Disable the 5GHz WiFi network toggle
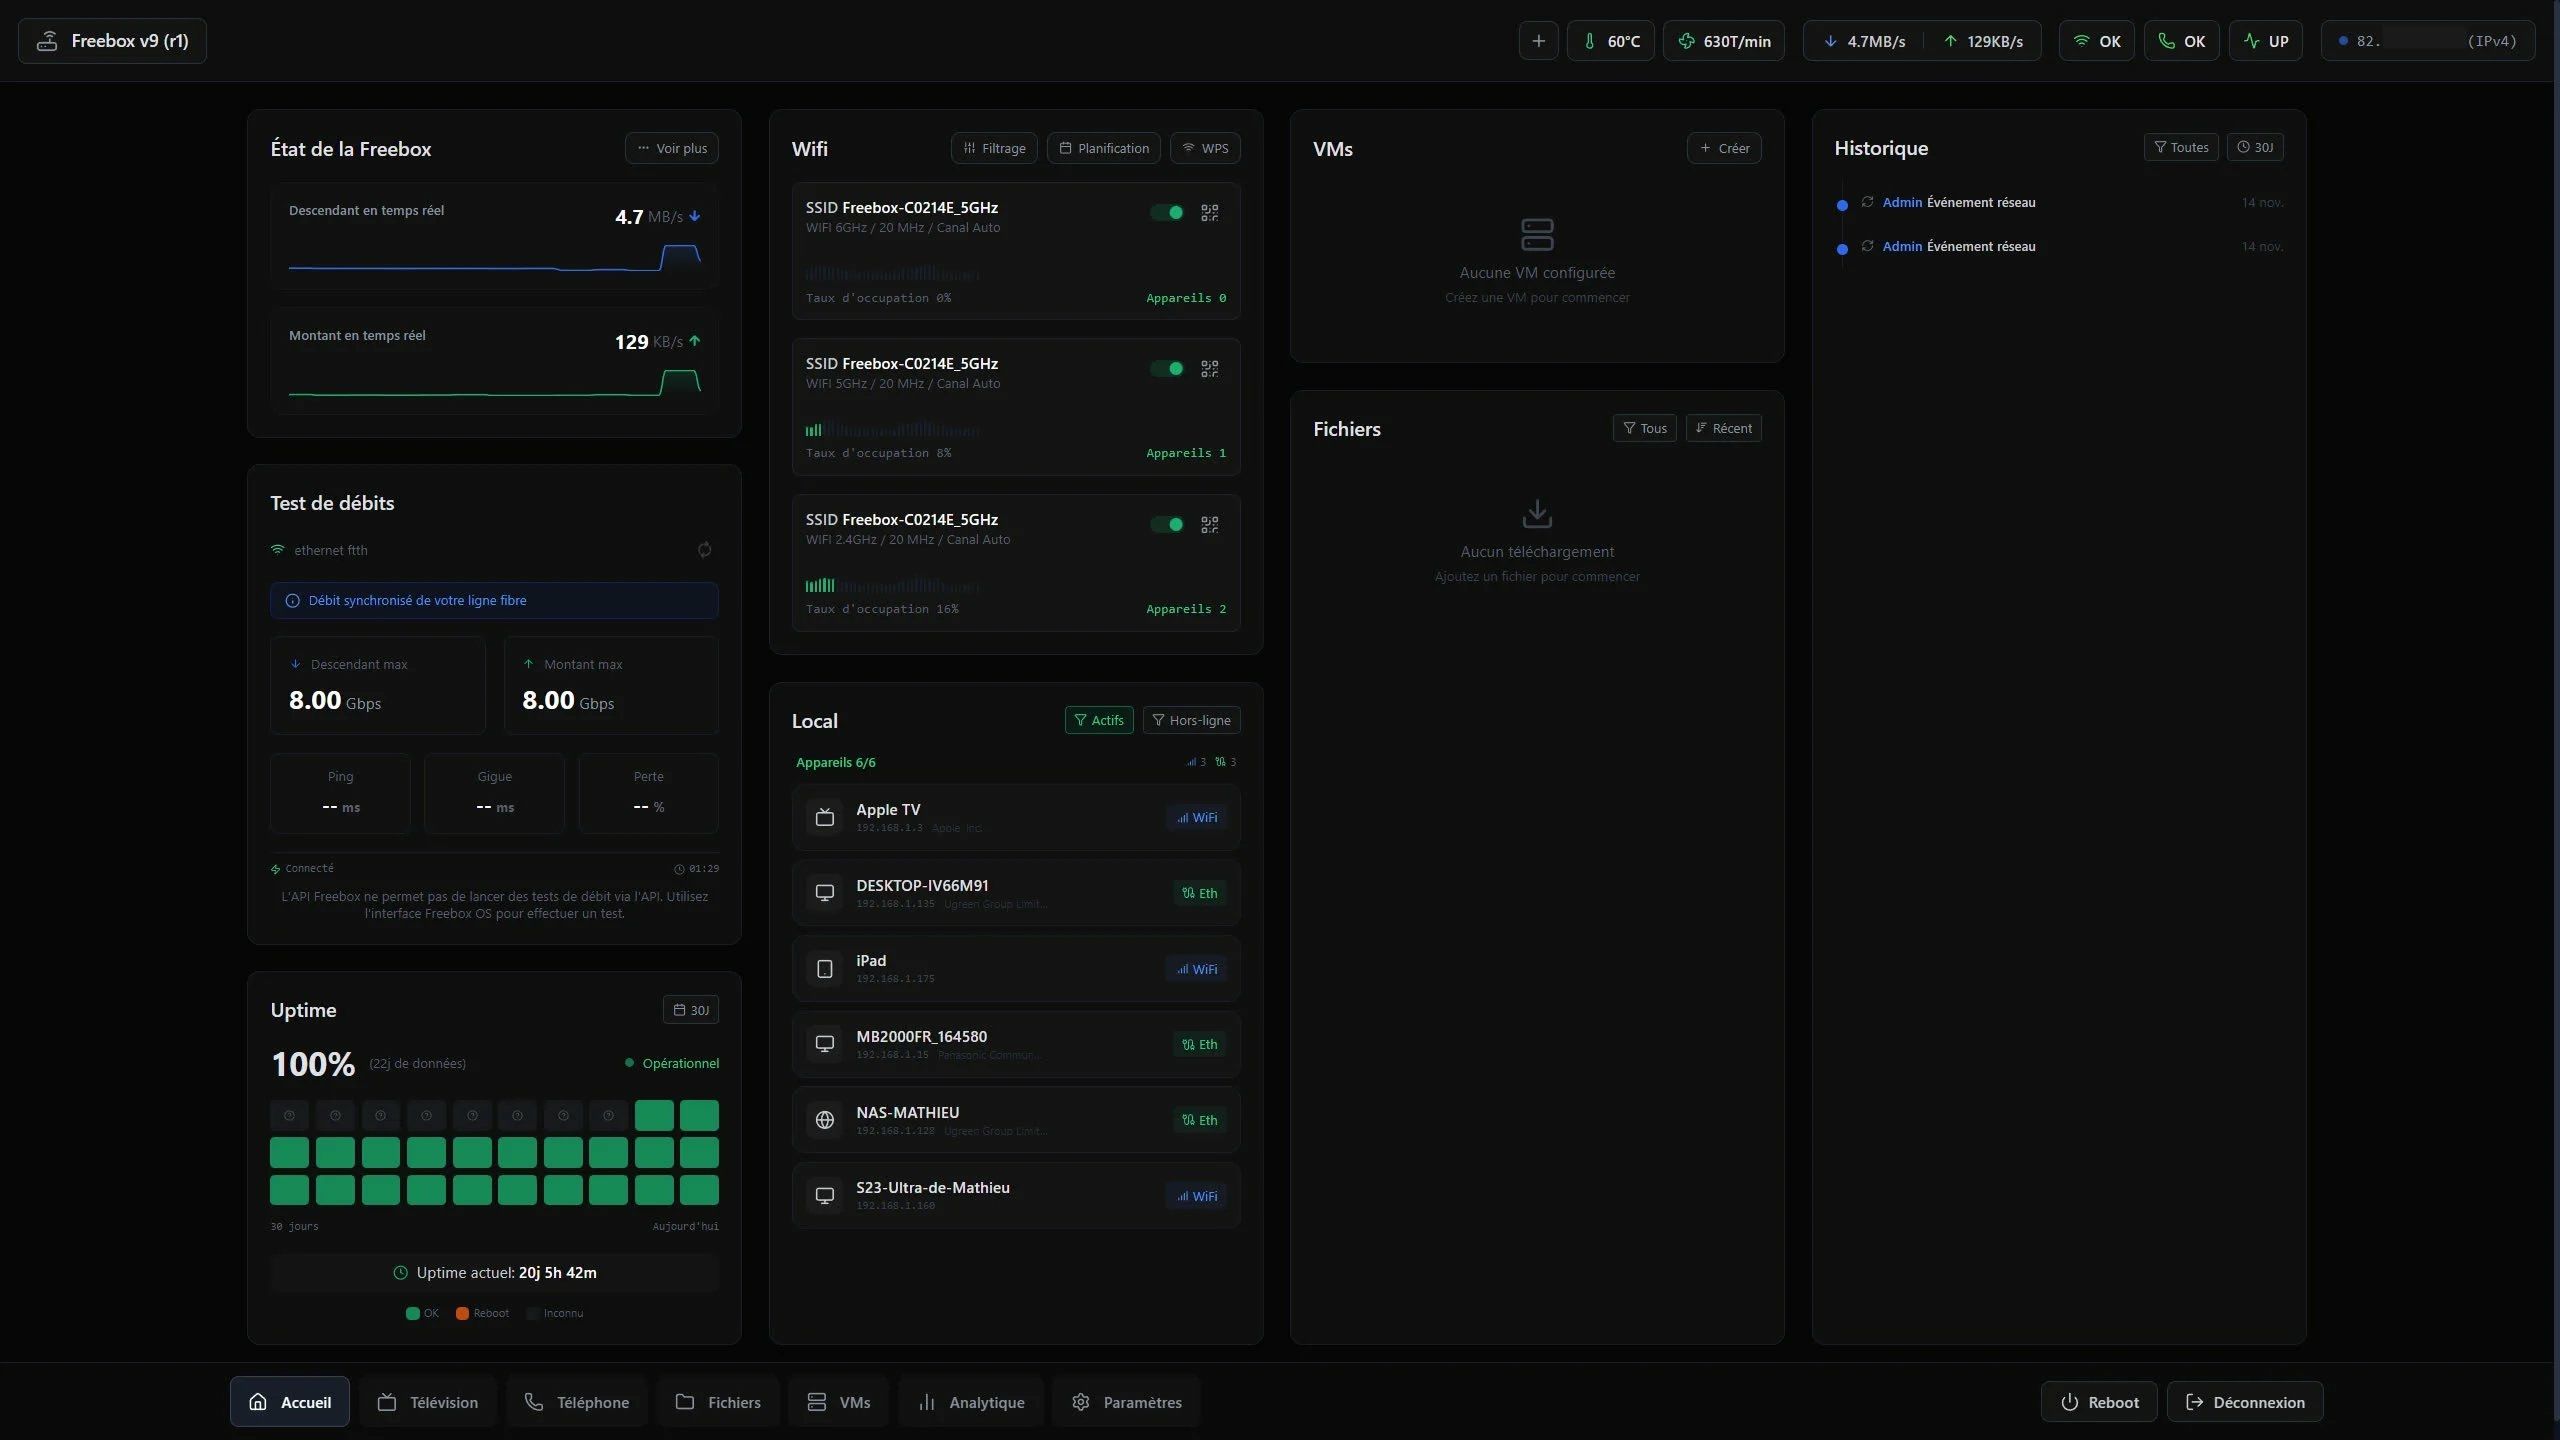2560x1440 pixels. click(1166, 368)
